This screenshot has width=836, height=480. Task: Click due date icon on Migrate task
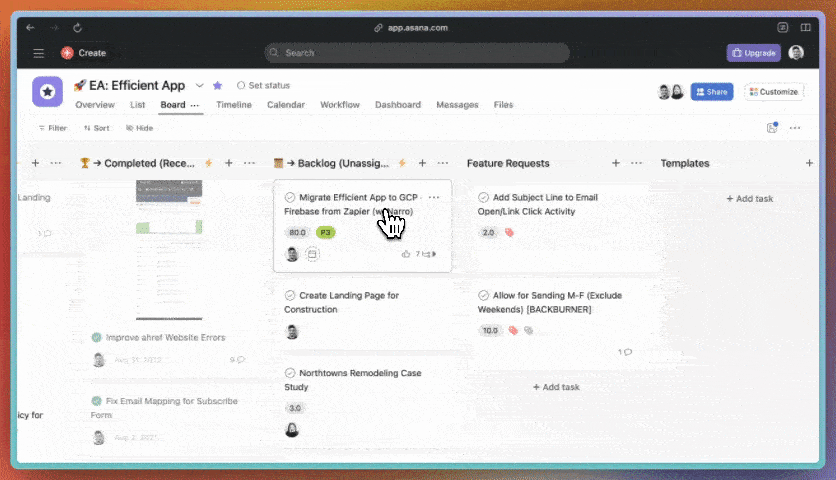click(312, 254)
